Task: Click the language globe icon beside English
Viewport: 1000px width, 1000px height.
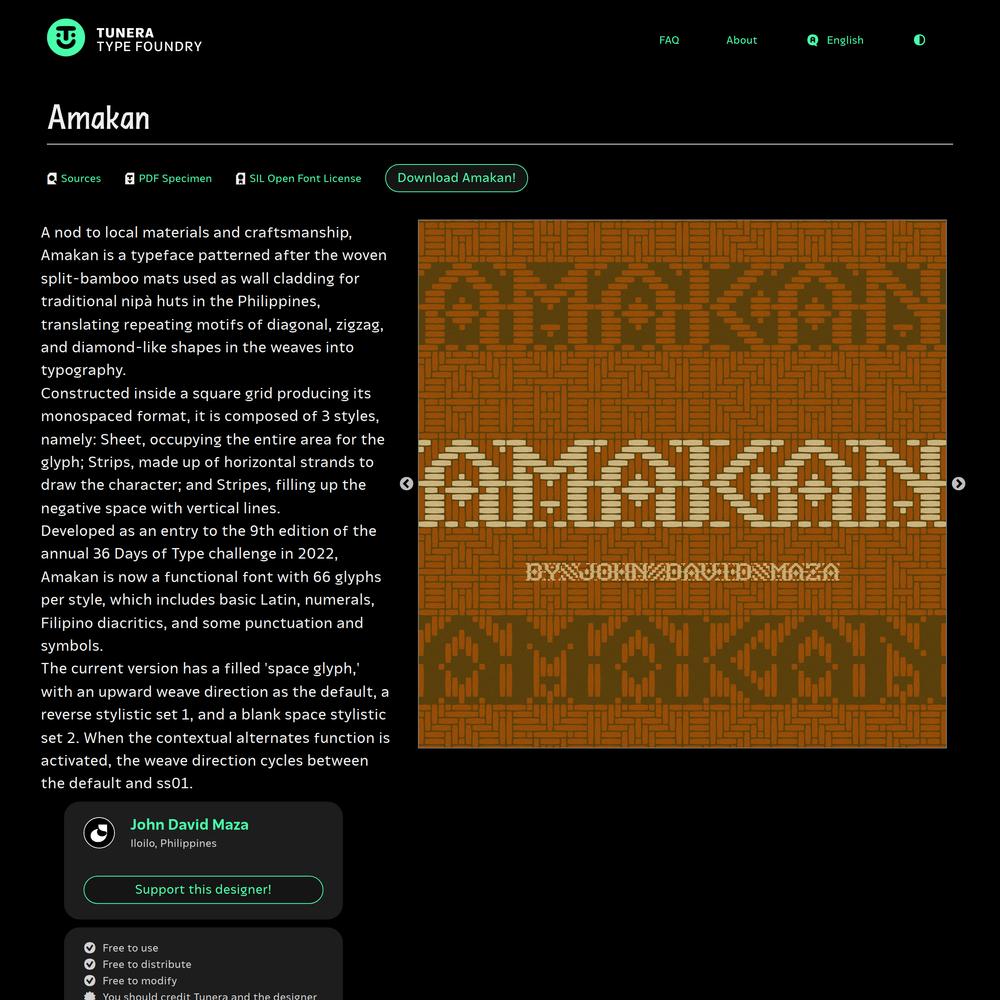Action: point(812,40)
